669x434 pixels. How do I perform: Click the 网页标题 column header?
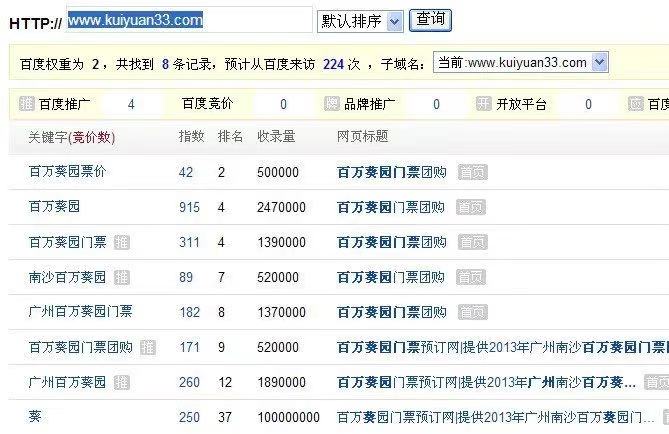coord(362,137)
